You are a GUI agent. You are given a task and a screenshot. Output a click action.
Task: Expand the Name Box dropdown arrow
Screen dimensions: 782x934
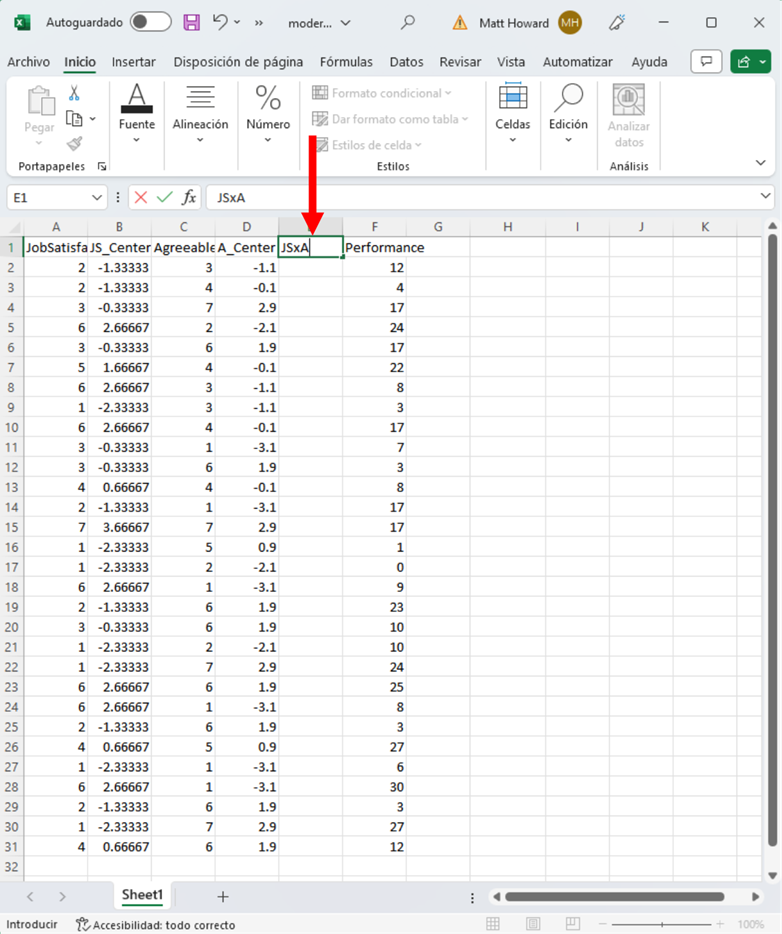[x=96, y=198]
